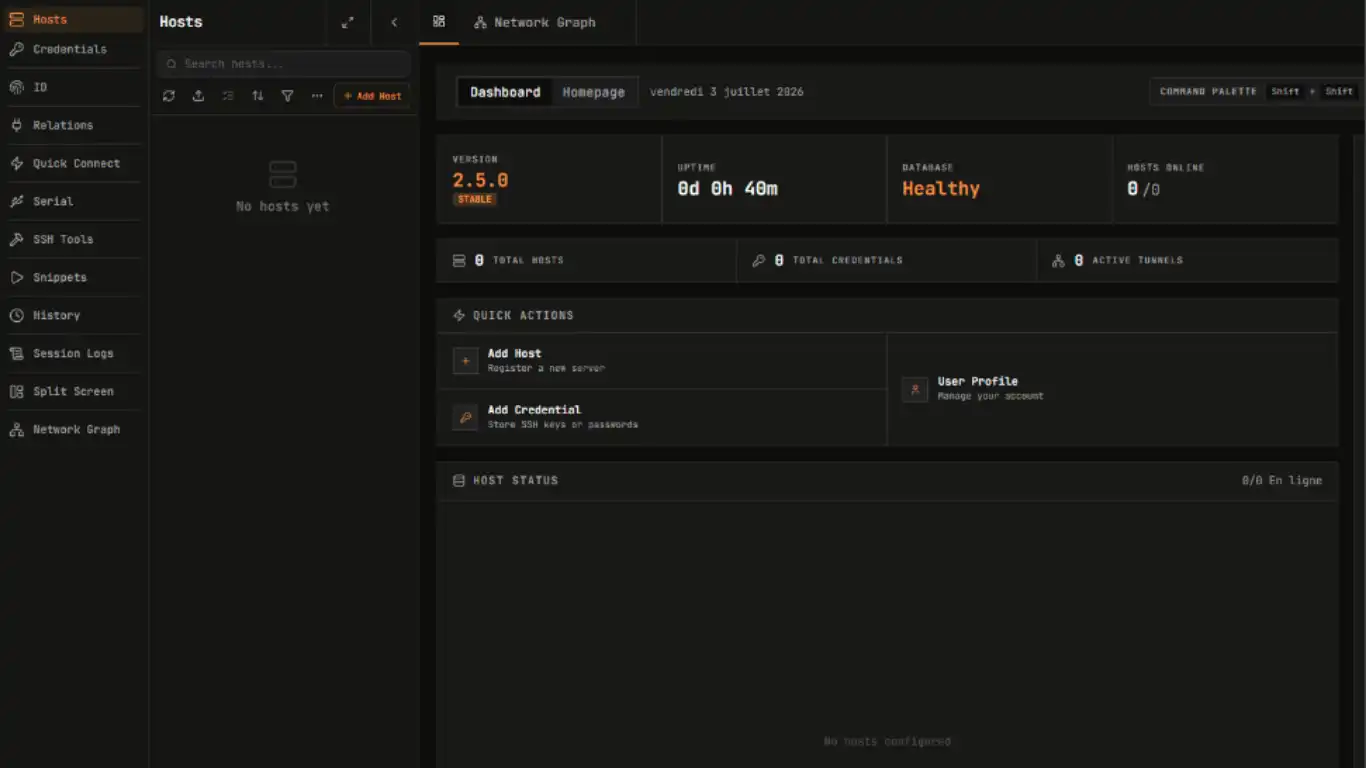This screenshot has height=768, width=1366.
Task: Switch to the Network Graph tab
Action: [x=535, y=22]
